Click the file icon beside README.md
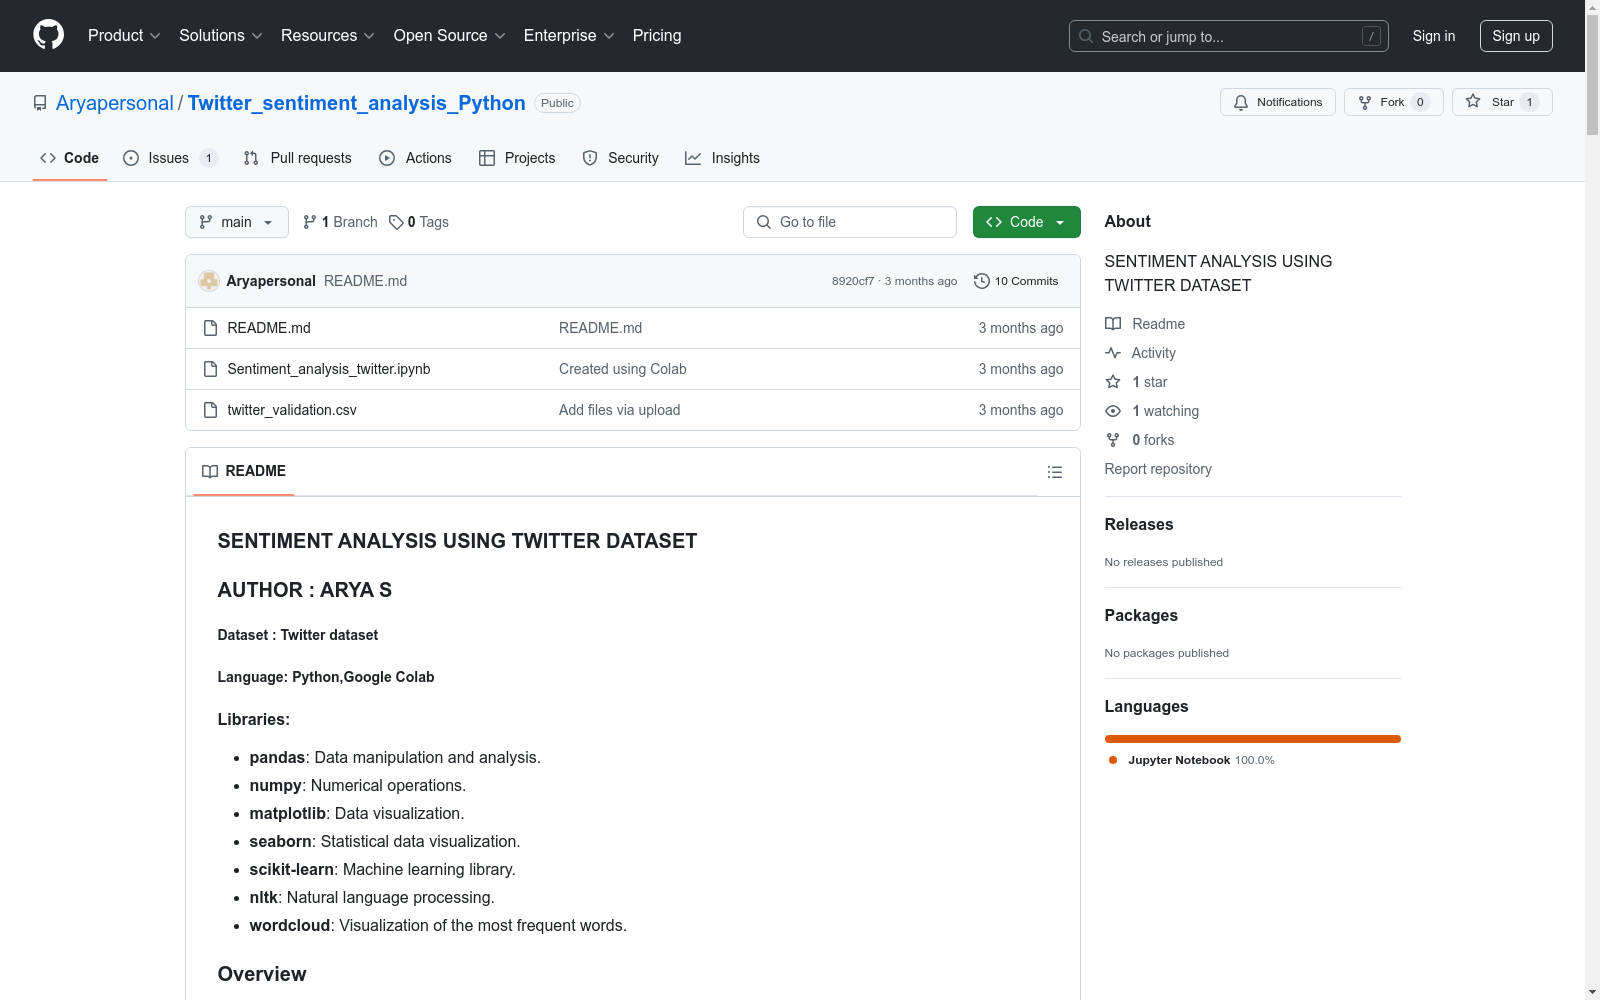The width and height of the screenshot is (1600, 1000). [210, 328]
